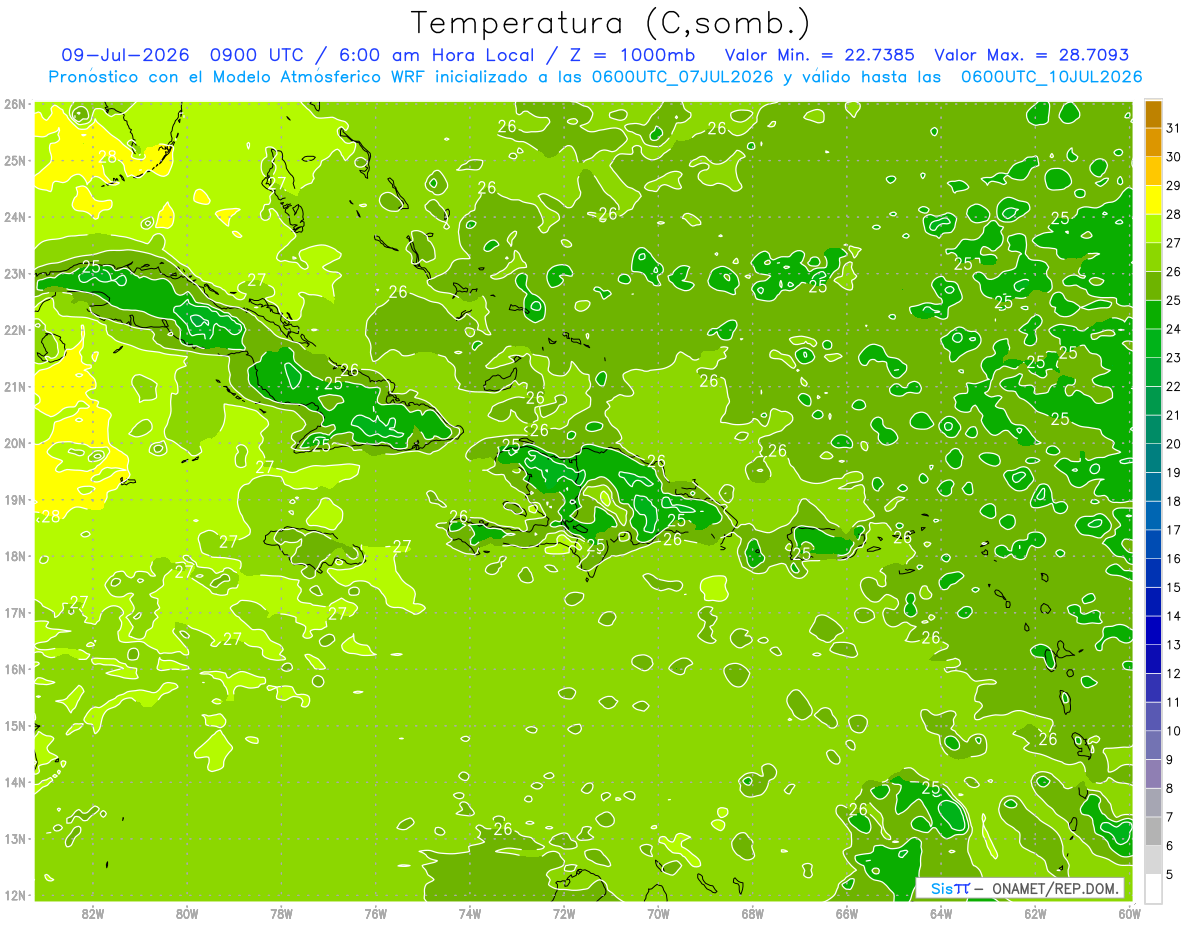Pick the green legend swatch between 24 and 25
The height and width of the screenshot is (927, 1200).
coord(1153,315)
